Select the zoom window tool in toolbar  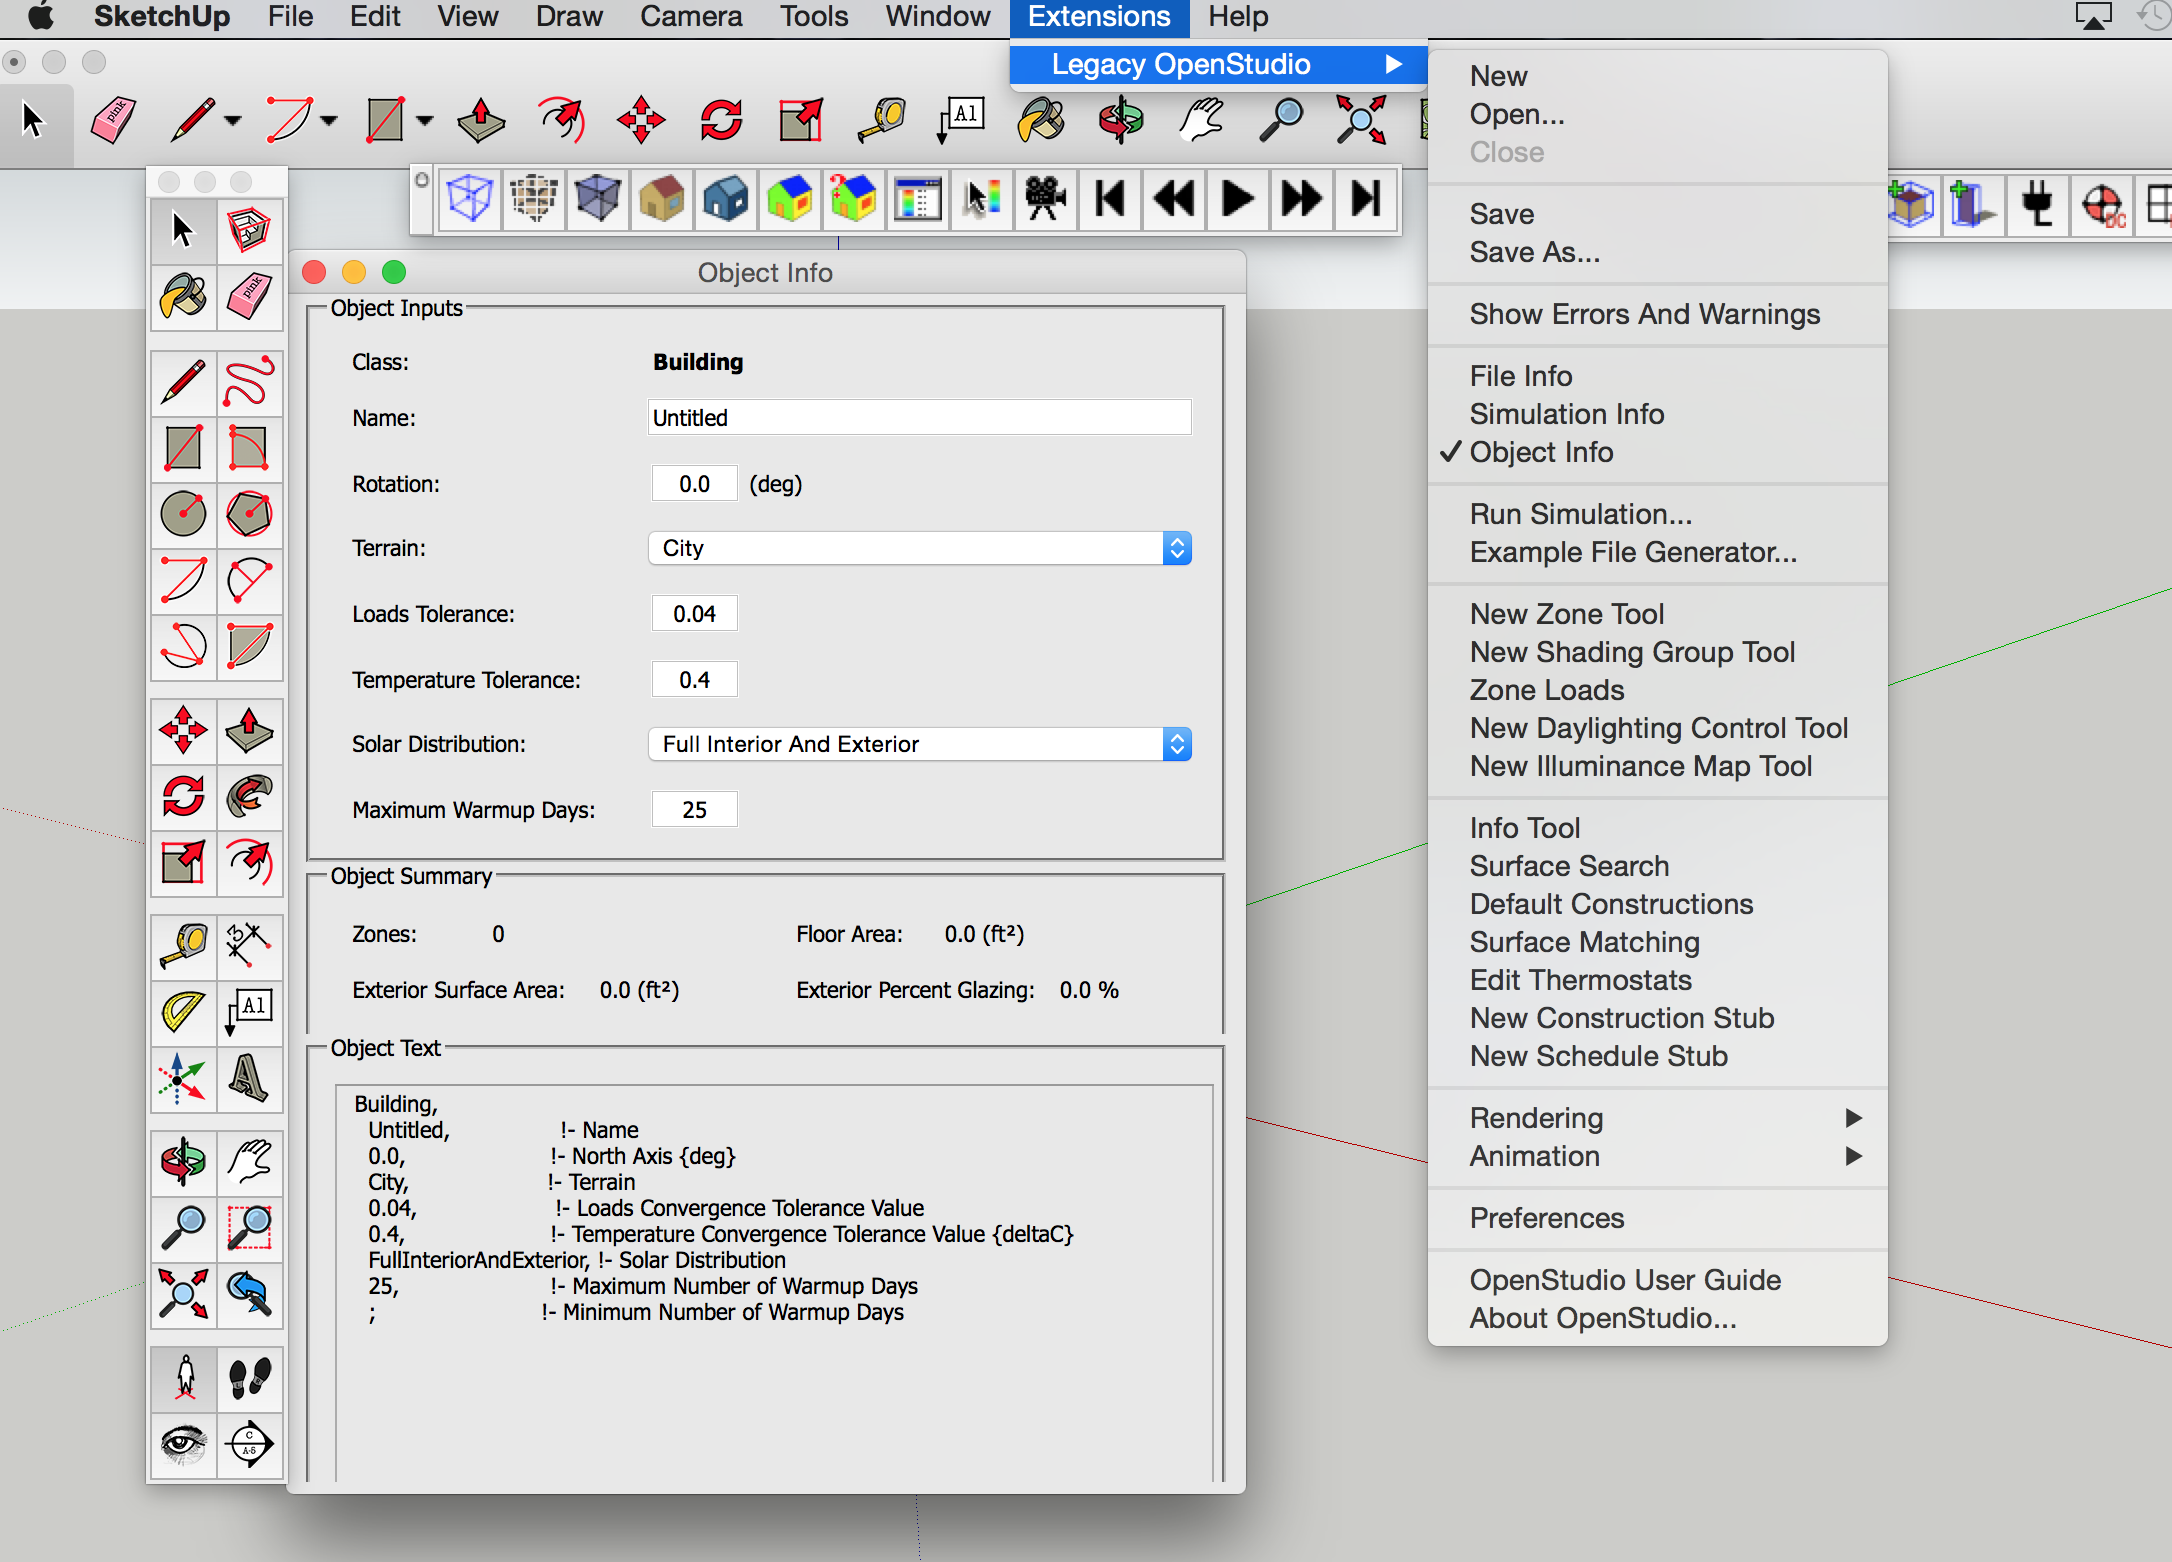[x=250, y=1225]
